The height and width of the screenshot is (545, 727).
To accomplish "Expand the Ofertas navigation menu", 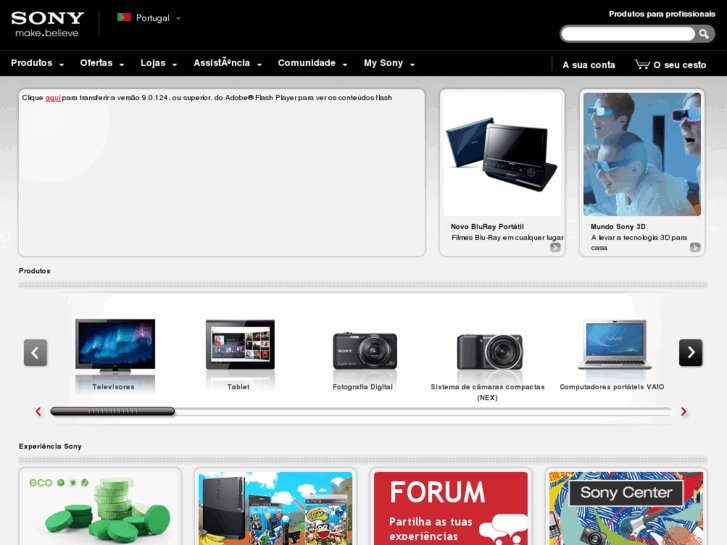I will (x=102, y=63).
